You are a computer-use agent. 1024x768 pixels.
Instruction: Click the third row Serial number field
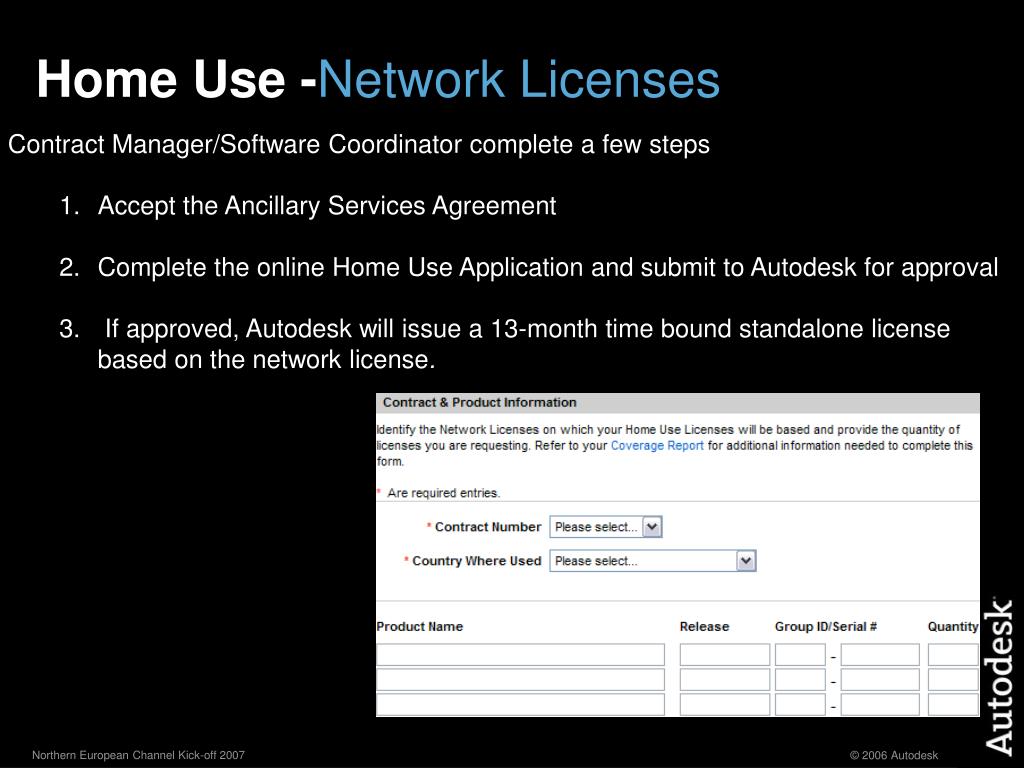tap(880, 705)
